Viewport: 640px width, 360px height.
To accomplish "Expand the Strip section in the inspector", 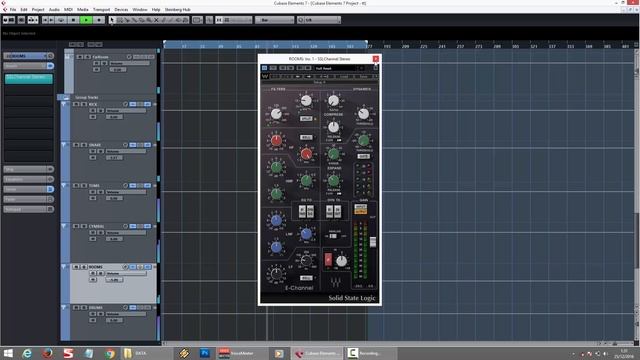I will click(29, 169).
